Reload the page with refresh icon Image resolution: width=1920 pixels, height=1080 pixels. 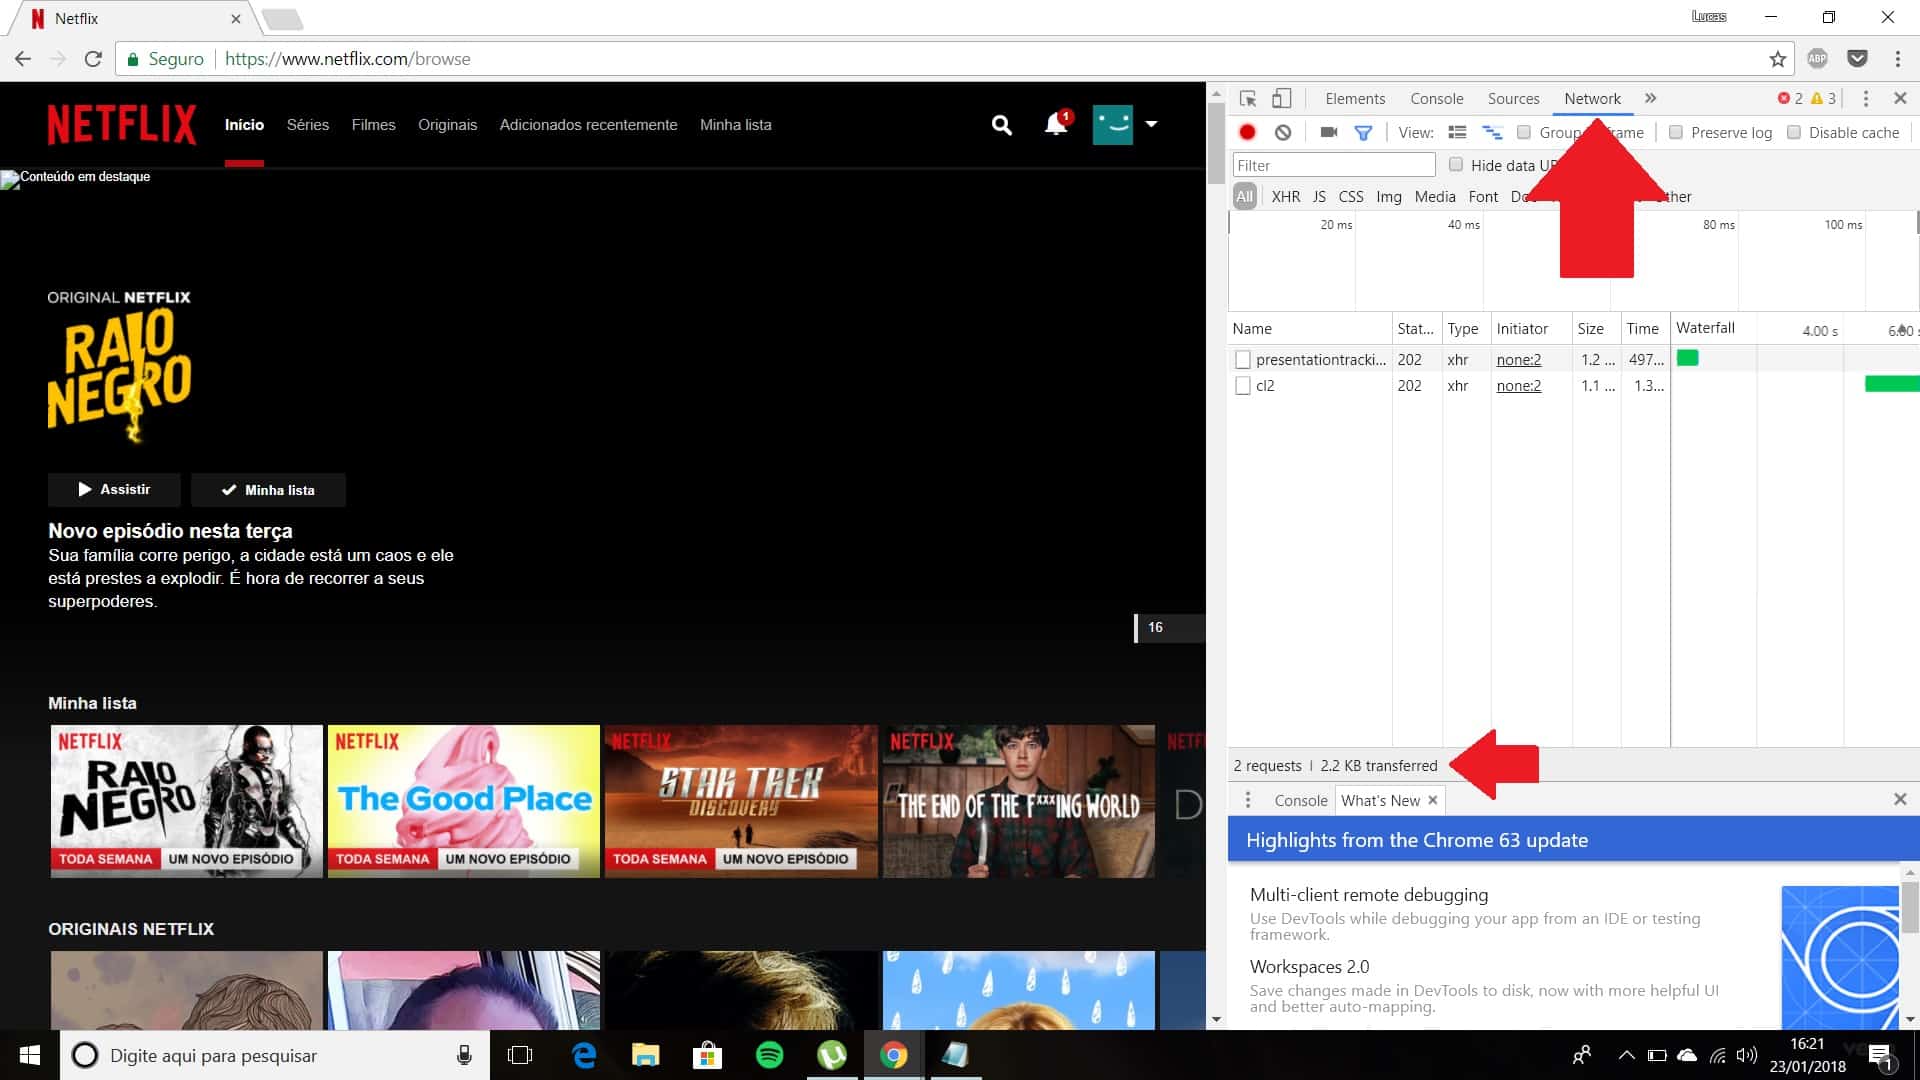coord(93,59)
